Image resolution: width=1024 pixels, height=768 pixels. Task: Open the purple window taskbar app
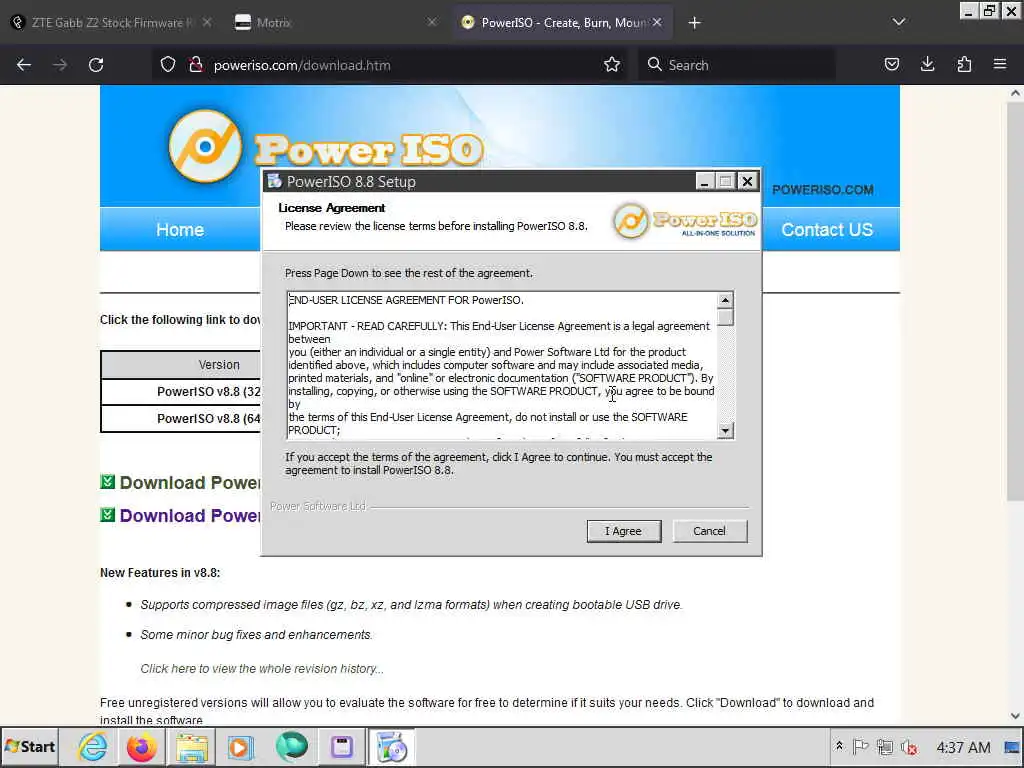(342, 747)
